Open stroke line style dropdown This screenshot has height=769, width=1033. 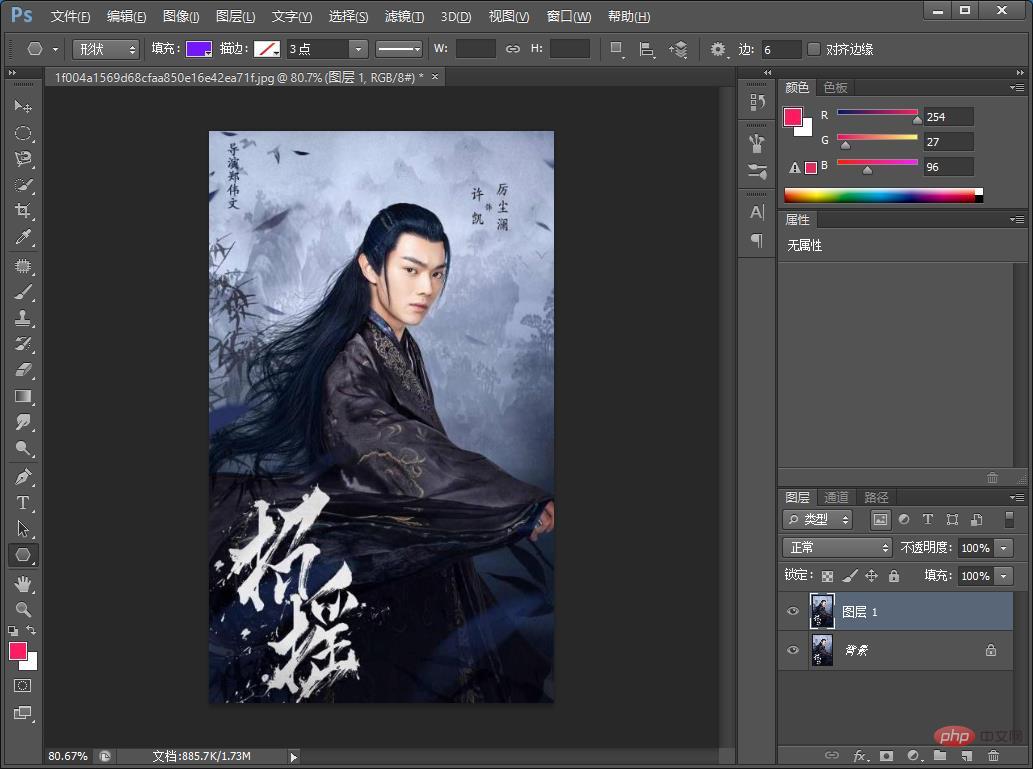tap(399, 49)
